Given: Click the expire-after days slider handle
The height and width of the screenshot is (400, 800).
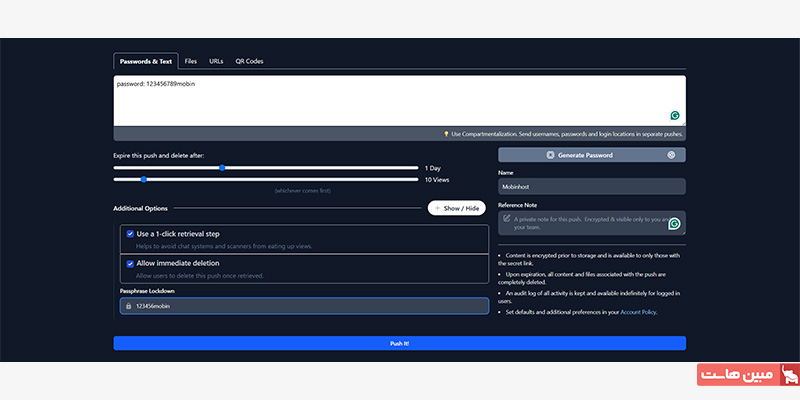Looking at the screenshot, I should [x=222, y=168].
